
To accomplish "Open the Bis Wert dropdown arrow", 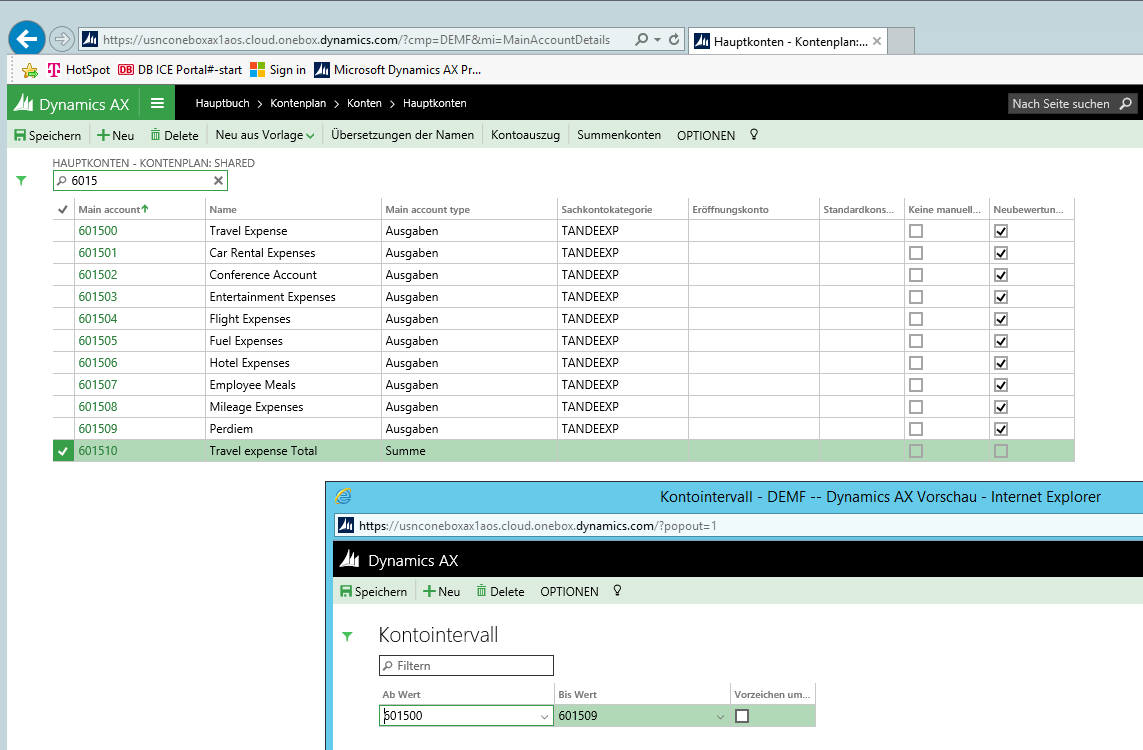I will pos(720,716).
